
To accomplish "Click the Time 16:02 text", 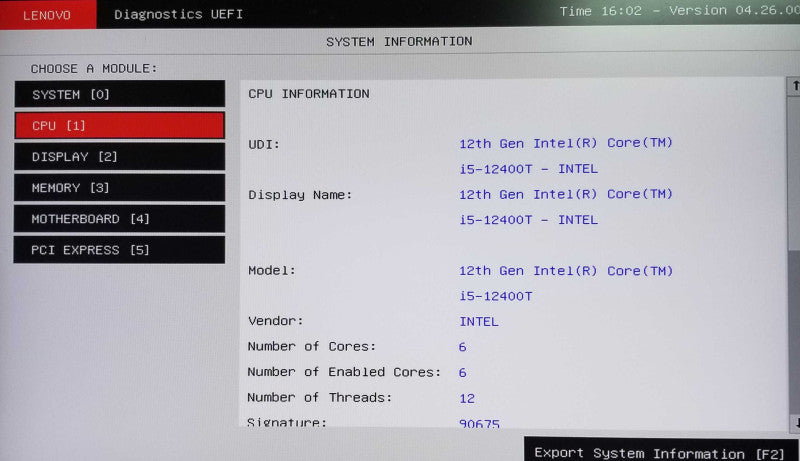I will coord(601,11).
